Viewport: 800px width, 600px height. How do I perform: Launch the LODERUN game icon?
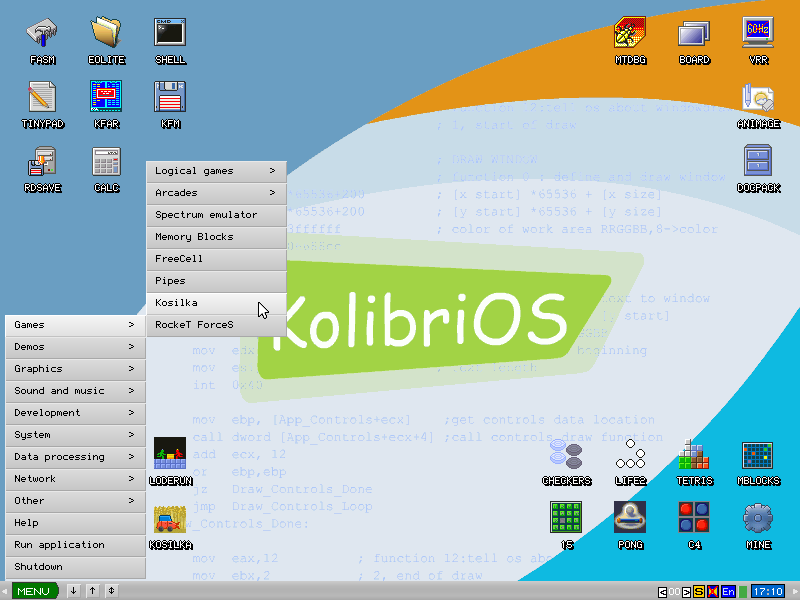coord(170,457)
